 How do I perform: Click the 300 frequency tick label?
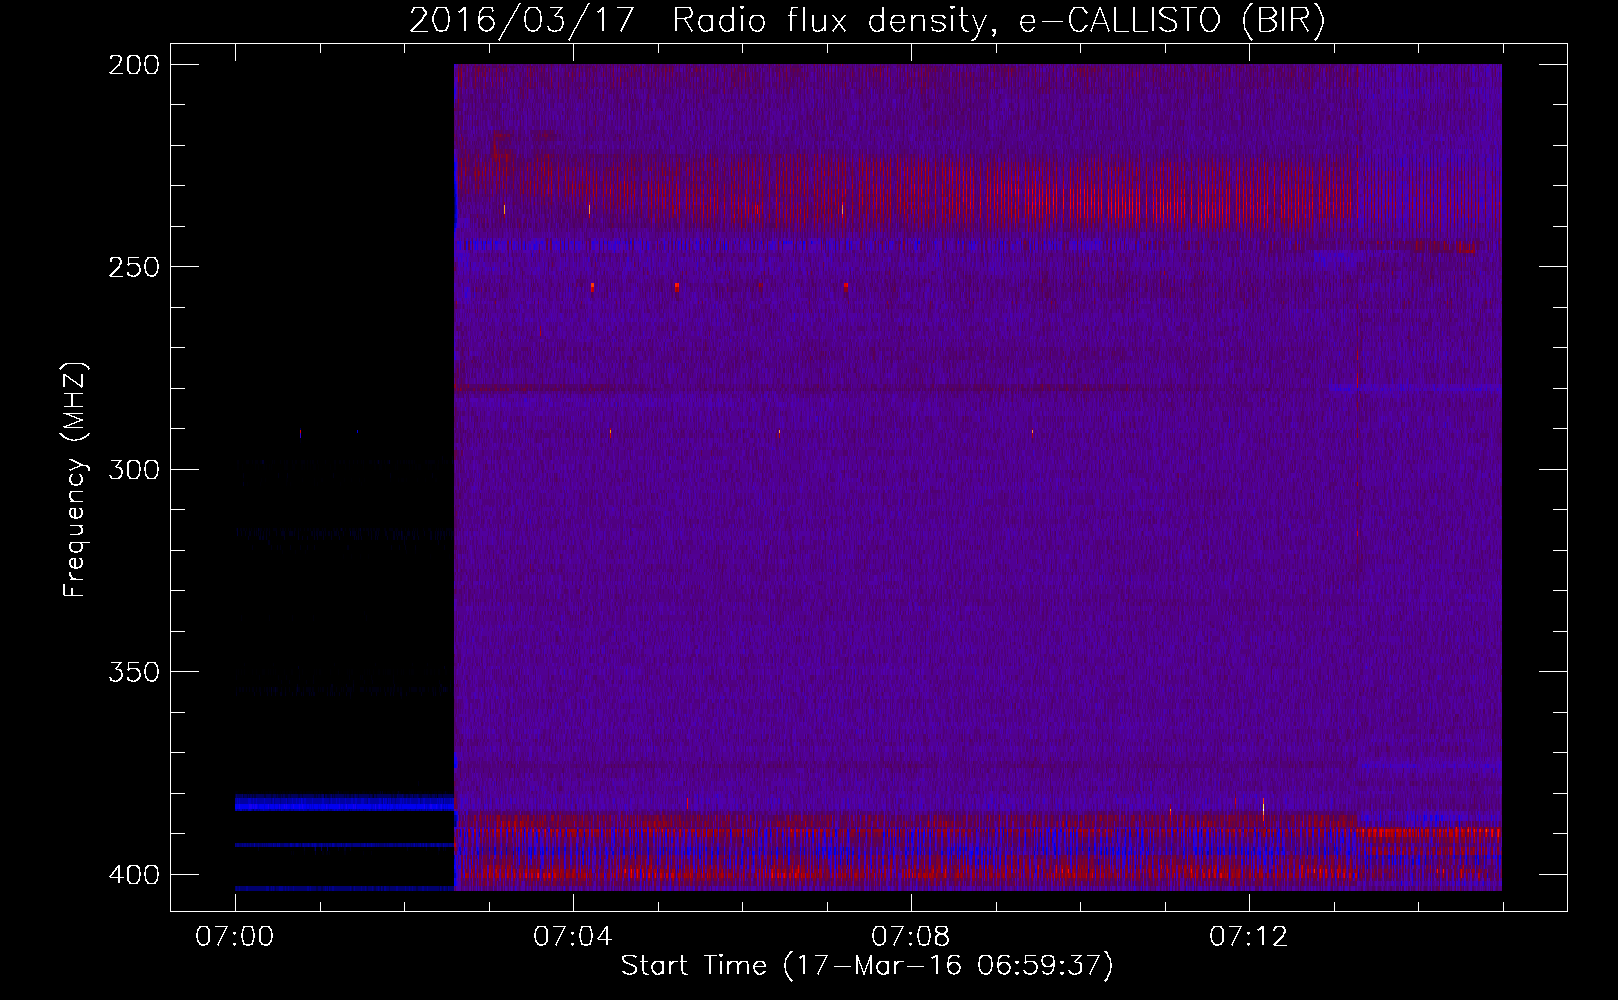point(134,469)
